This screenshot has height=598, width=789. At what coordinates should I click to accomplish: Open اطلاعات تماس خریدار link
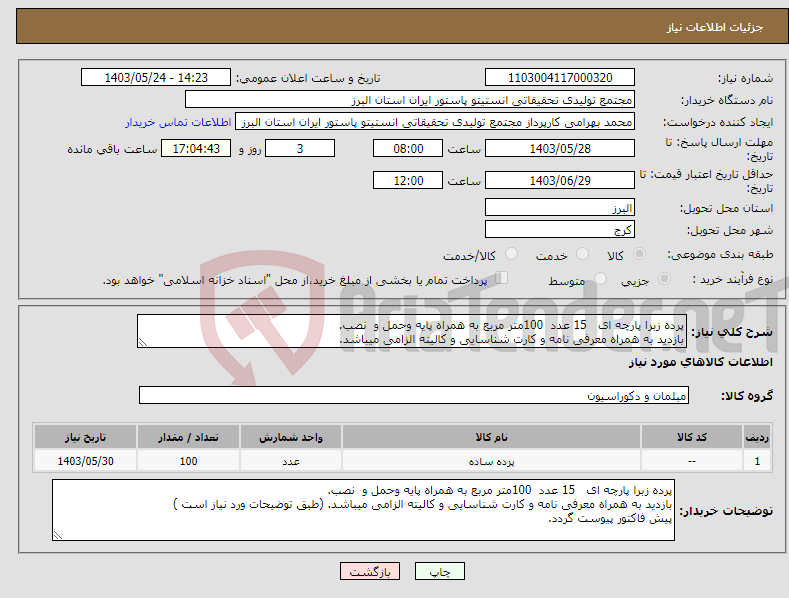tap(178, 122)
